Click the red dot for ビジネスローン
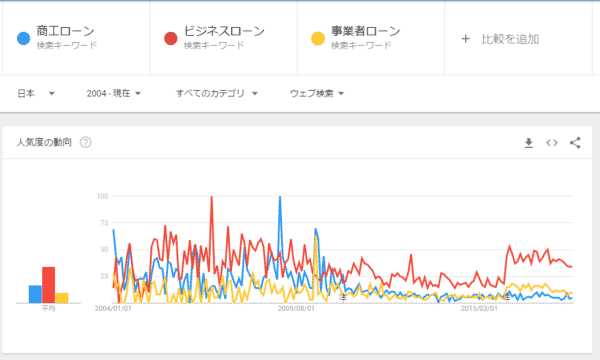Image resolution: width=600 pixels, height=360 pixels. click(171, 38)
